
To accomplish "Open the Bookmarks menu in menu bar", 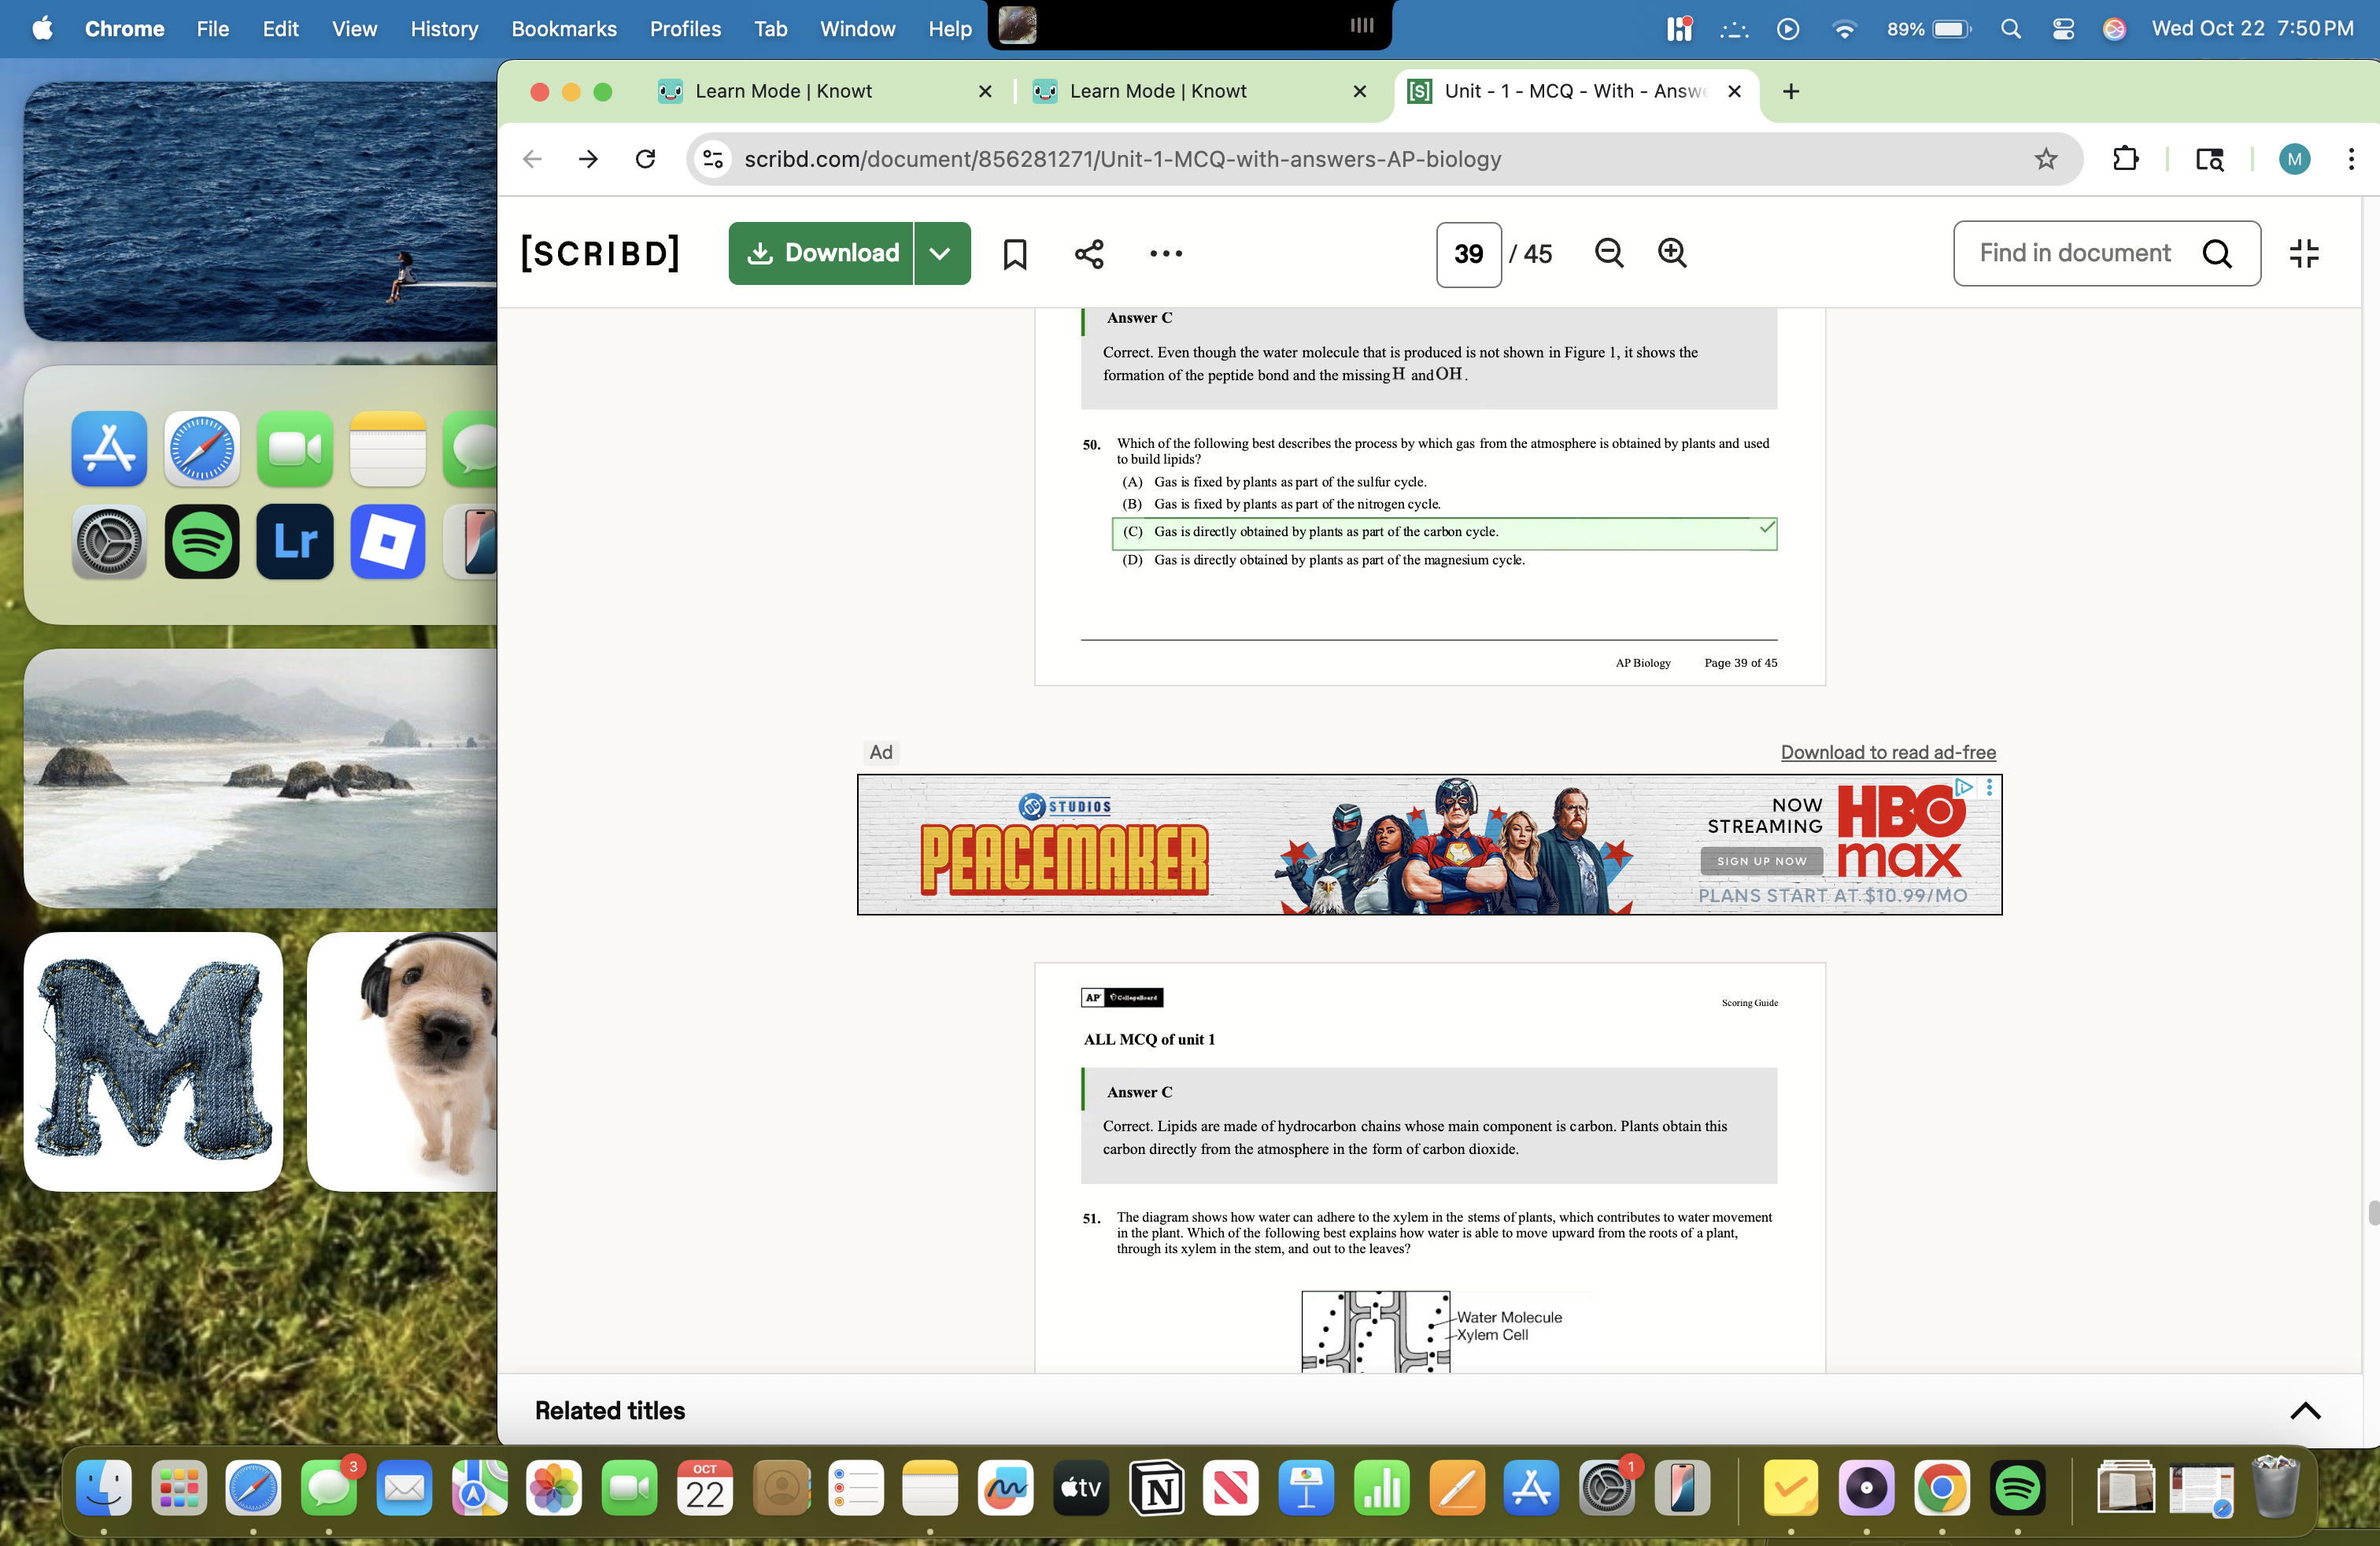I will pyautogui.click(x=563, y=29).
